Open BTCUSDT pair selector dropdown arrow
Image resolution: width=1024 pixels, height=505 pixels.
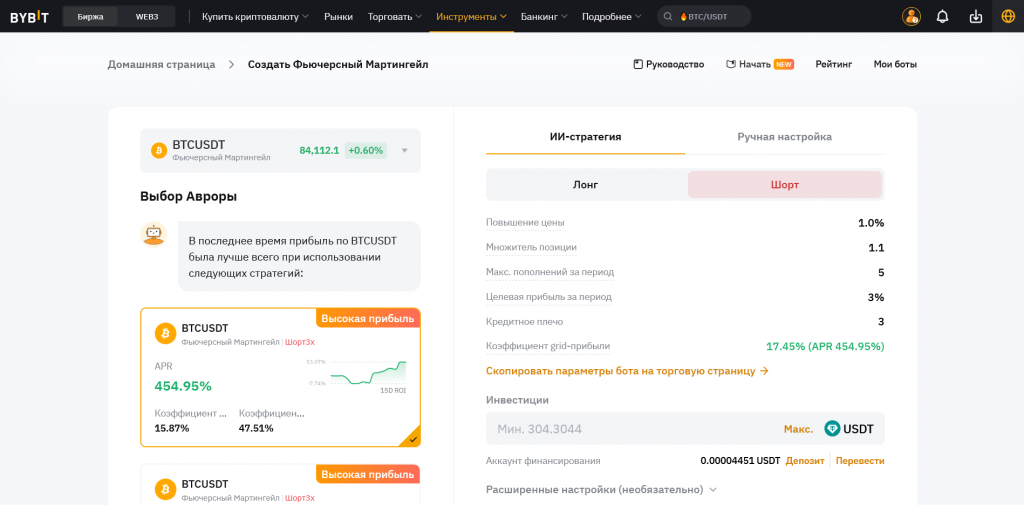coord(404,151)
